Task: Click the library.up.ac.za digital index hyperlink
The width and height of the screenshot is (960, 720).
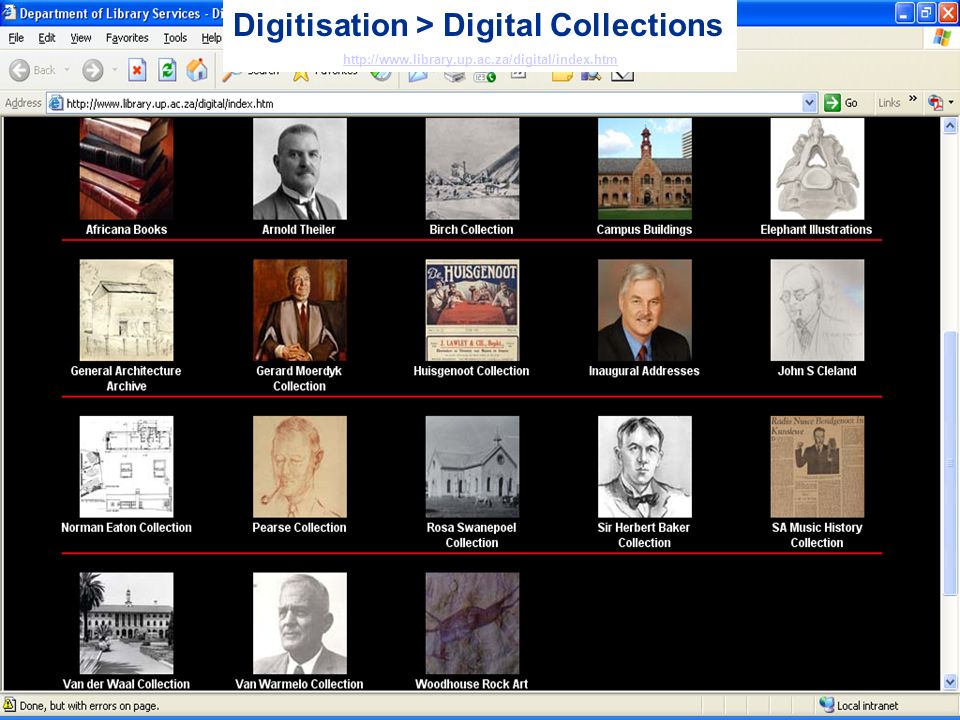Action: click(x=480, y=59)
